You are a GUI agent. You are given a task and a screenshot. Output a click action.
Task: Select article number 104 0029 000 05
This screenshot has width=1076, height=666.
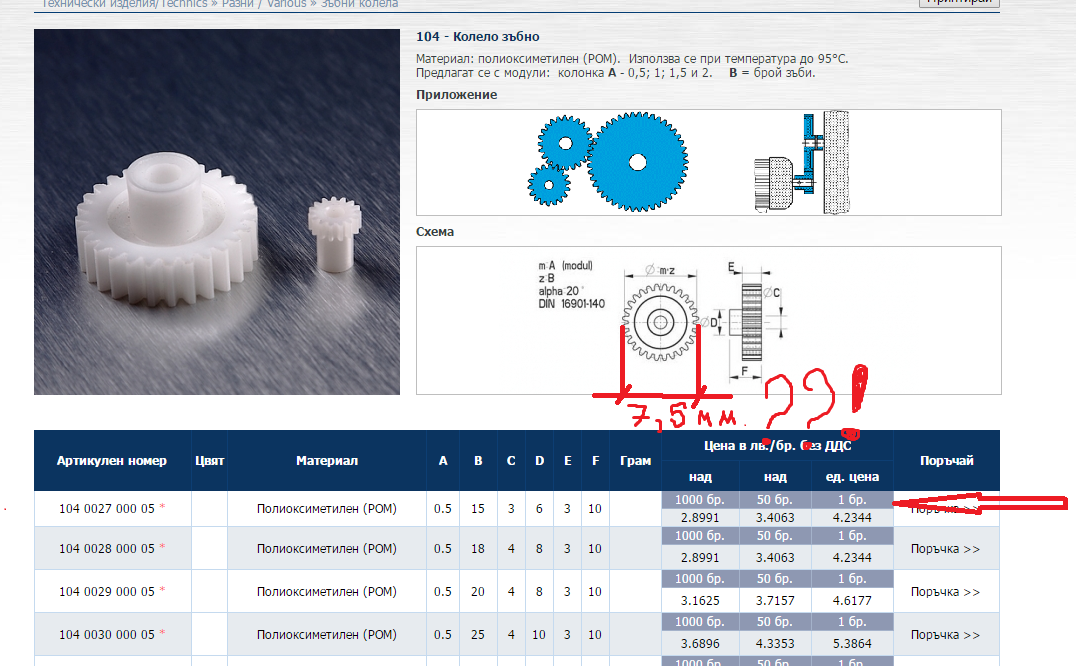[x=106, y=592]
